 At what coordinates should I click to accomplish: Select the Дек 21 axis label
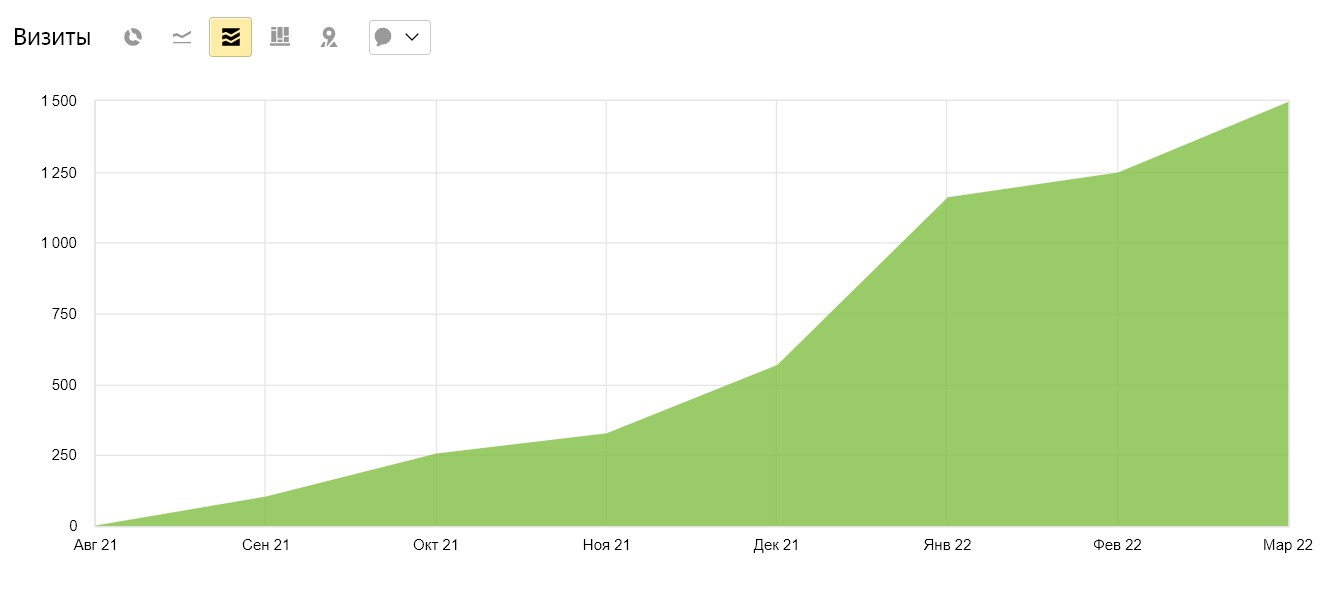pos(777,545)
